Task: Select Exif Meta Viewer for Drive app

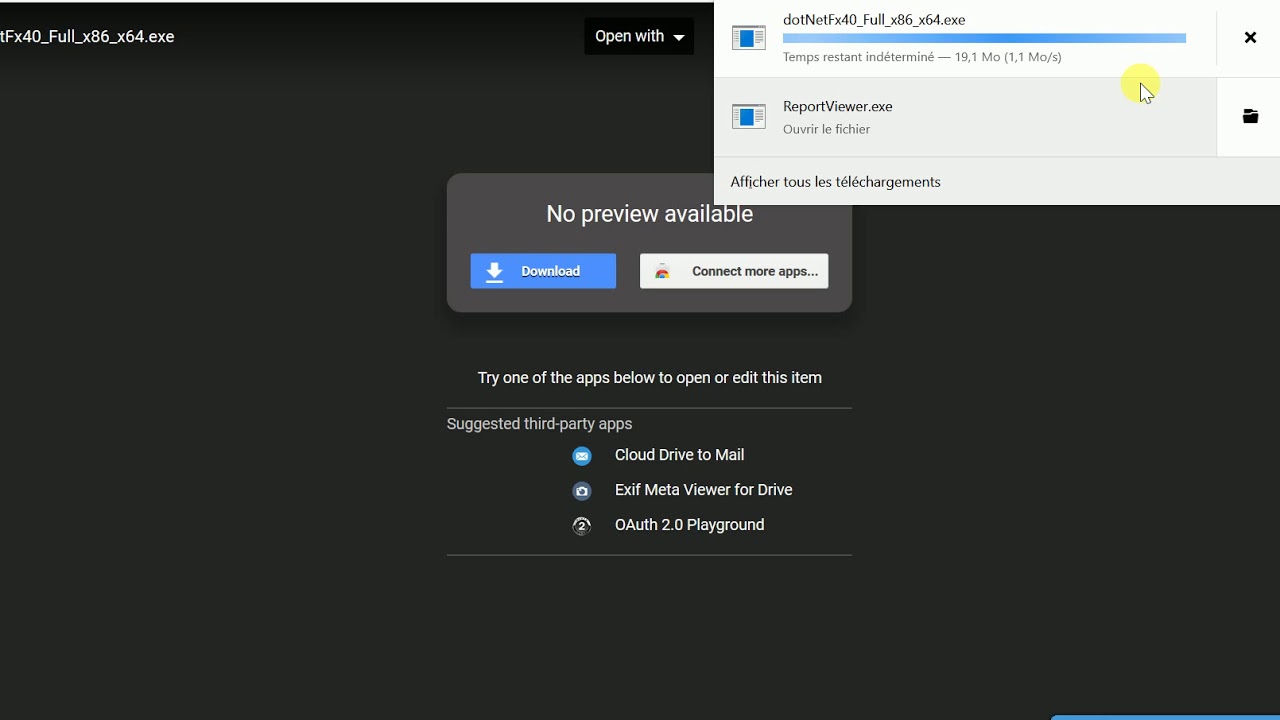Action: point(703,490)
